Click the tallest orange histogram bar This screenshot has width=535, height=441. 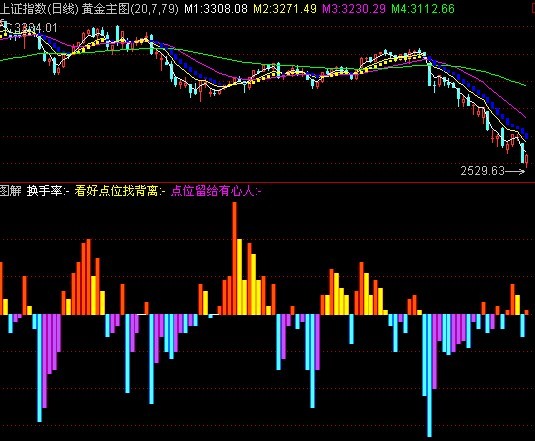tap(234, 258)
